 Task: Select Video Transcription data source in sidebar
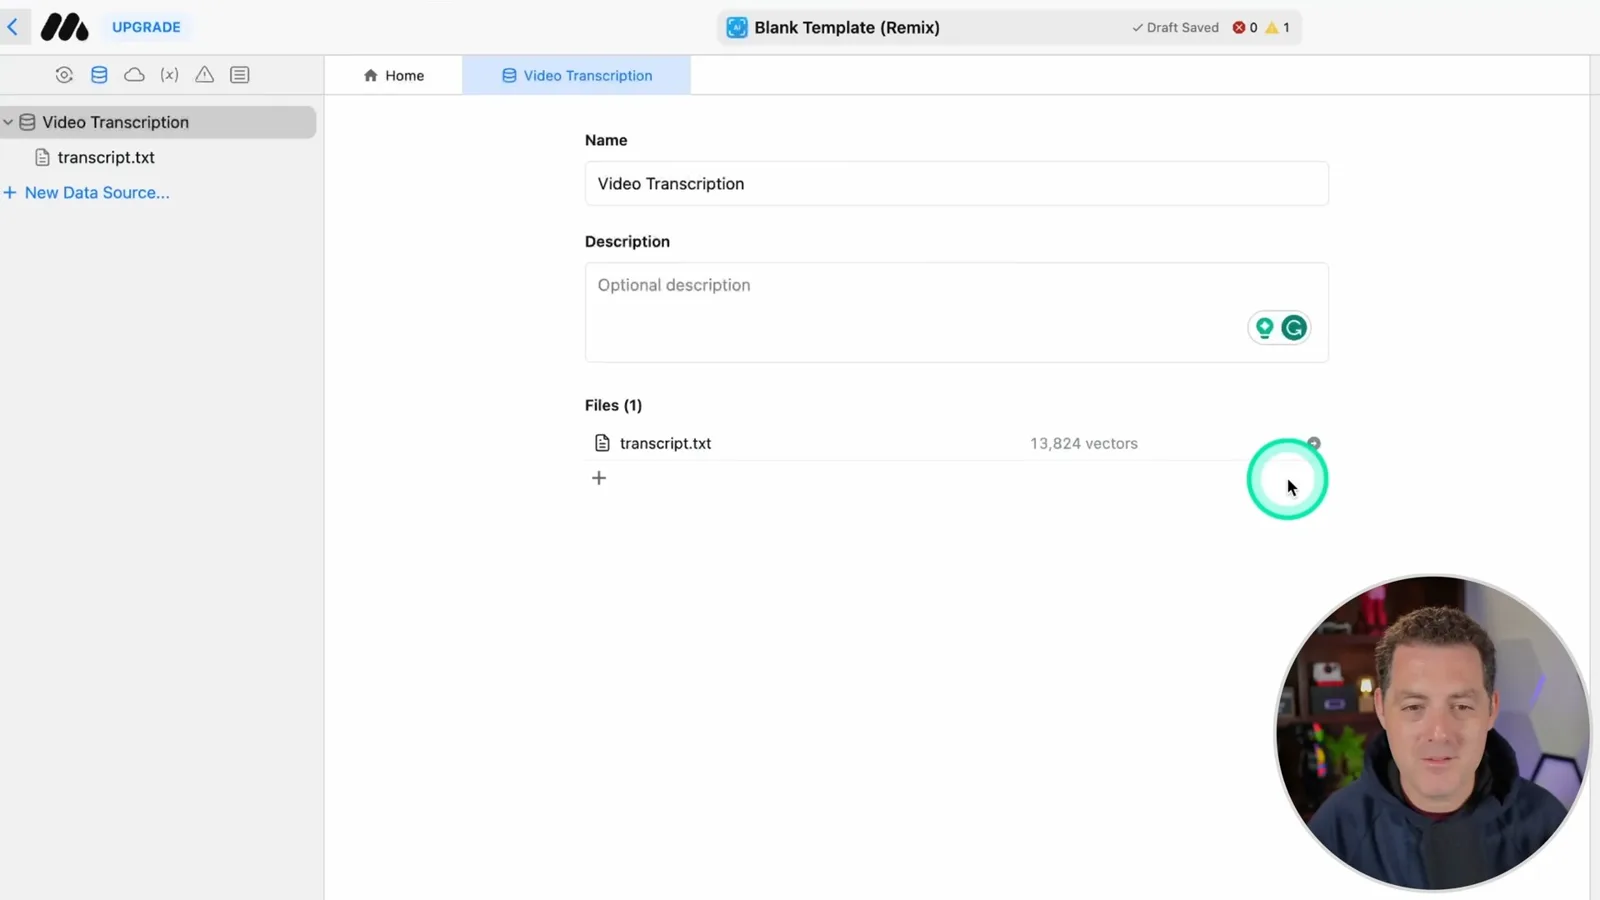158,122
